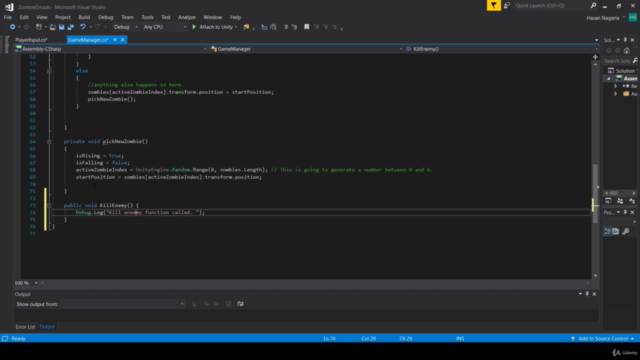Viewport: 640px width, 360px height.
Task: Select the Output tab at bottom
Action: (47, 327)
